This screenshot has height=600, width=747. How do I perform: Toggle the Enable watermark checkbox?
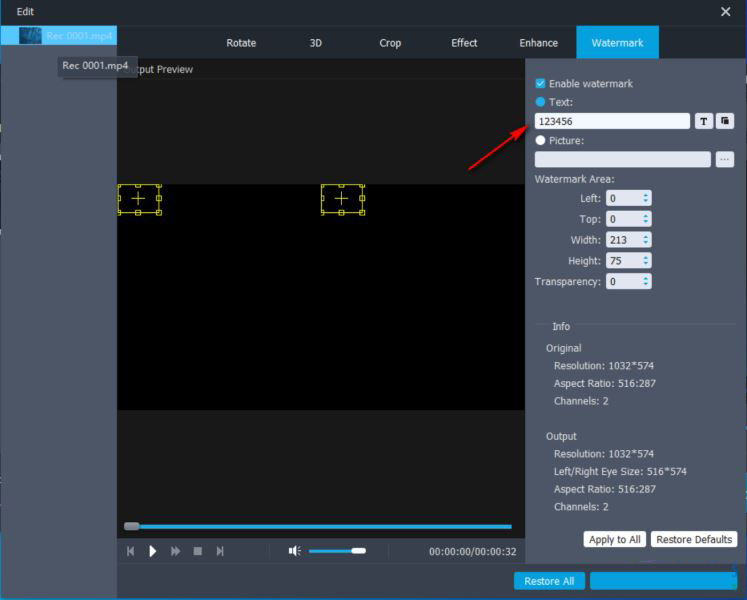tap(540, 83)
